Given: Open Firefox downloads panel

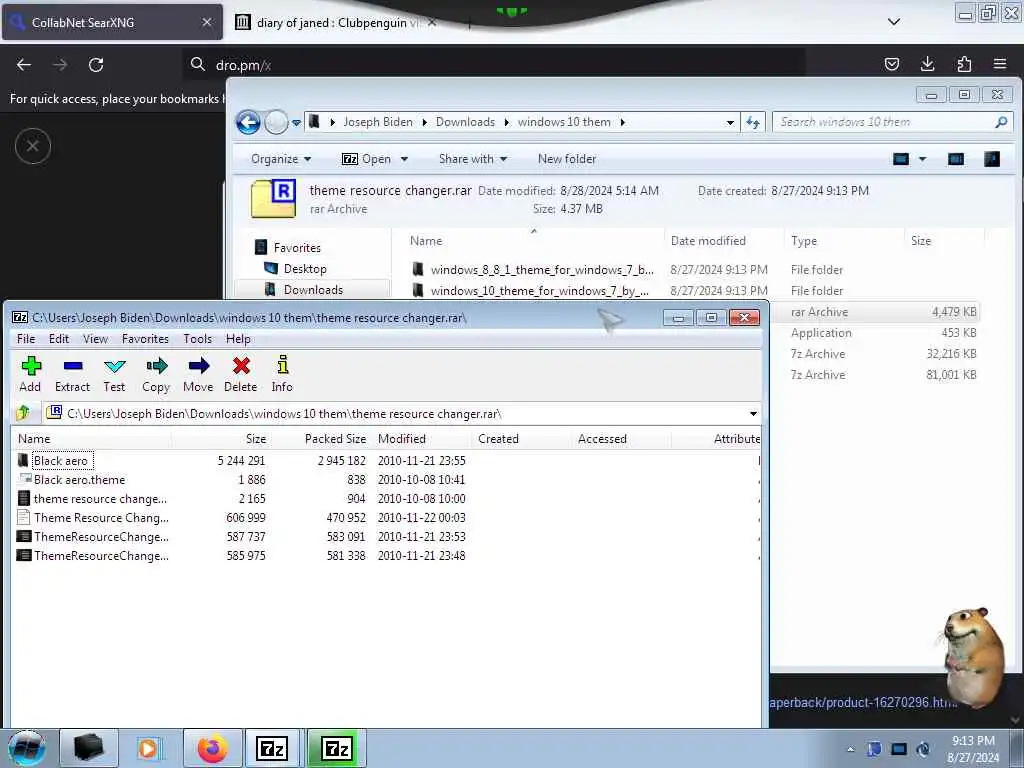Looking at the screenshot, I should tap(927, 64).
